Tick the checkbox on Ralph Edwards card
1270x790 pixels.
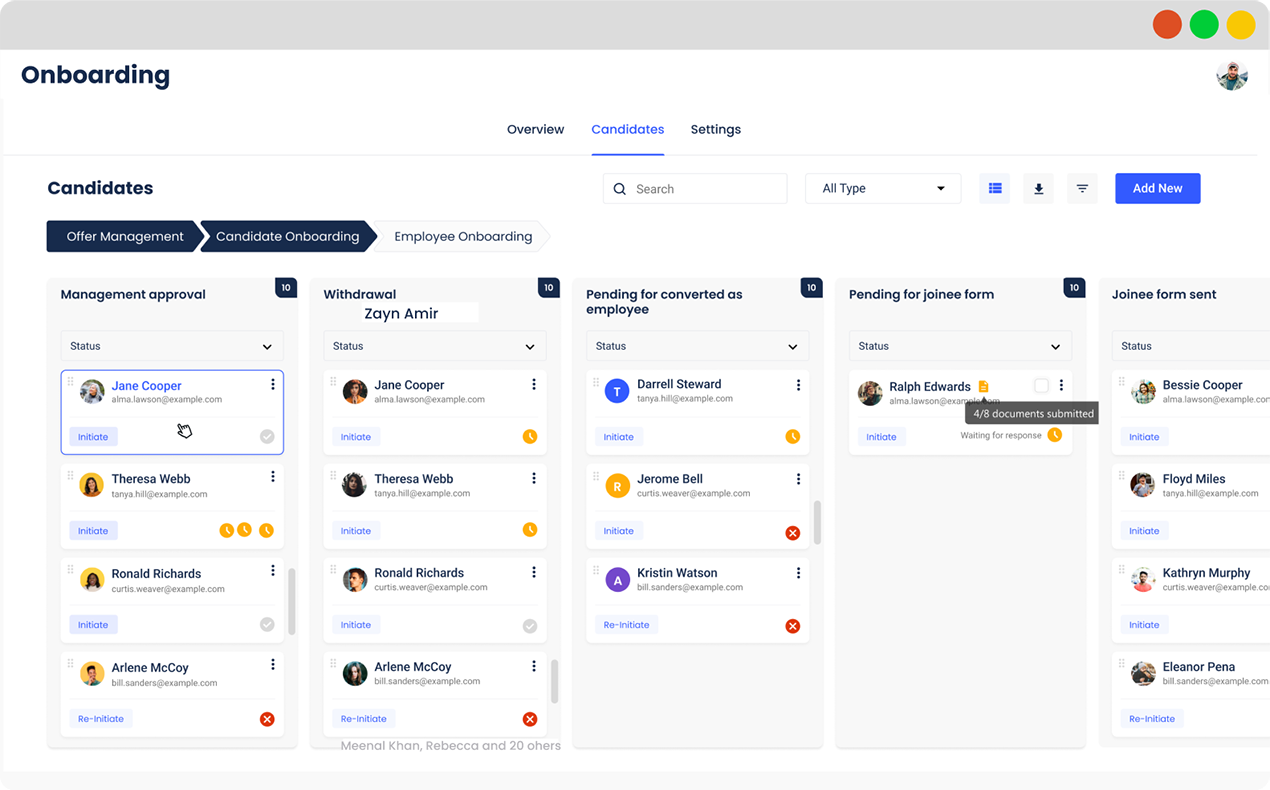[1041, 385]
